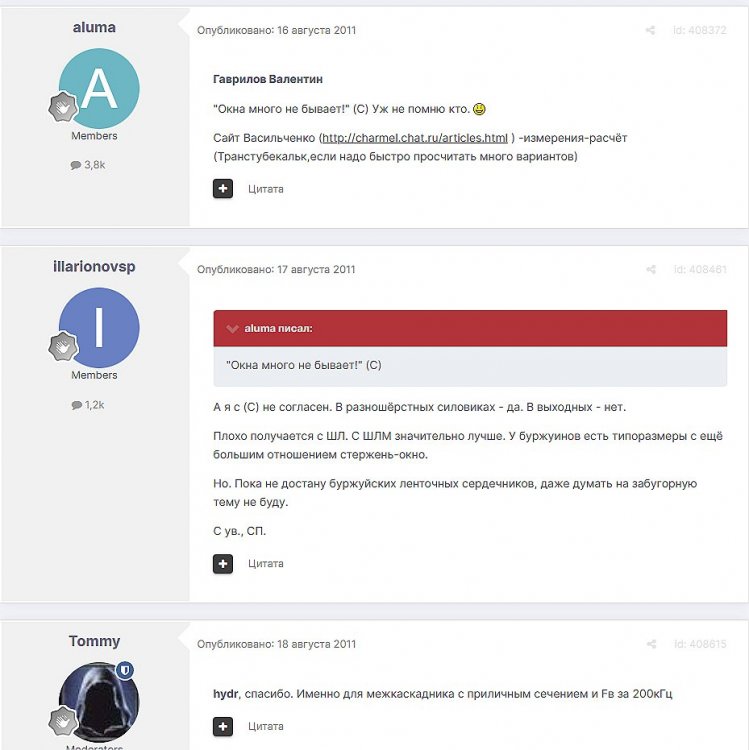Viewport: 749px width, 750px height.
Task: Toggle multiquote plus button on Tommy's post
Action: pos(223,726)
